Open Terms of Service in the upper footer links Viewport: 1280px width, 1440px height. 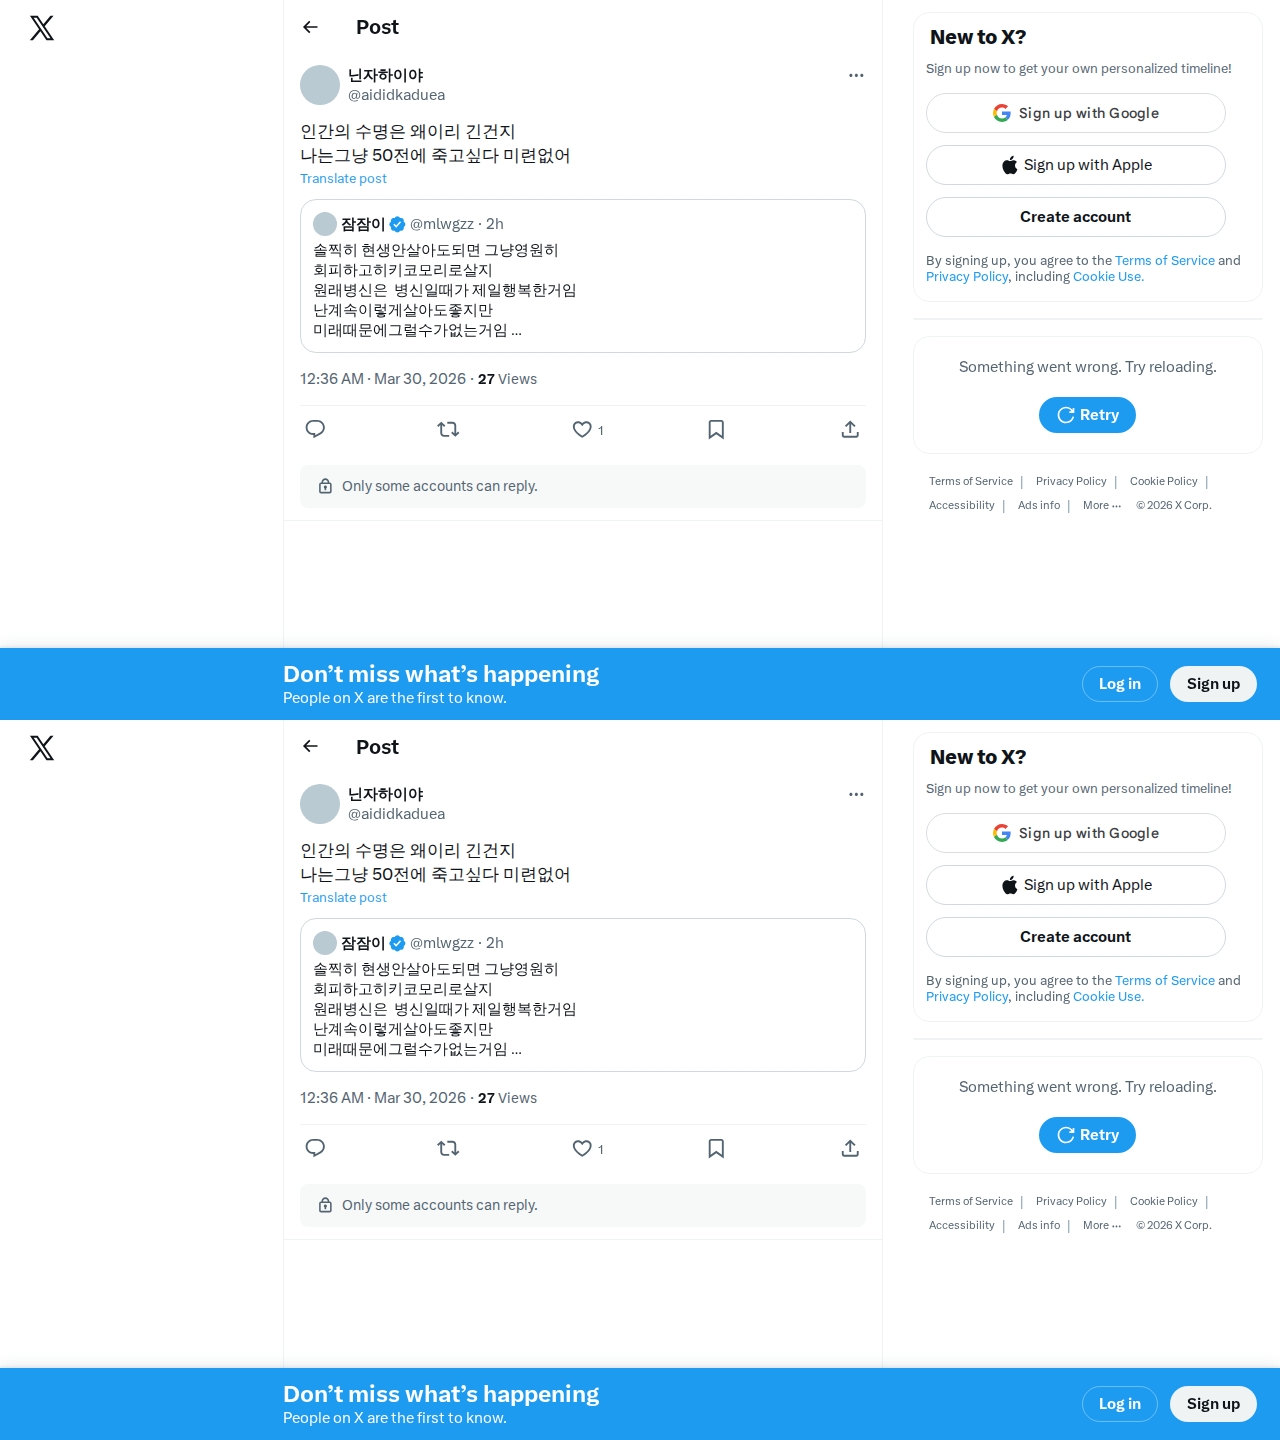tap(971, 481)
